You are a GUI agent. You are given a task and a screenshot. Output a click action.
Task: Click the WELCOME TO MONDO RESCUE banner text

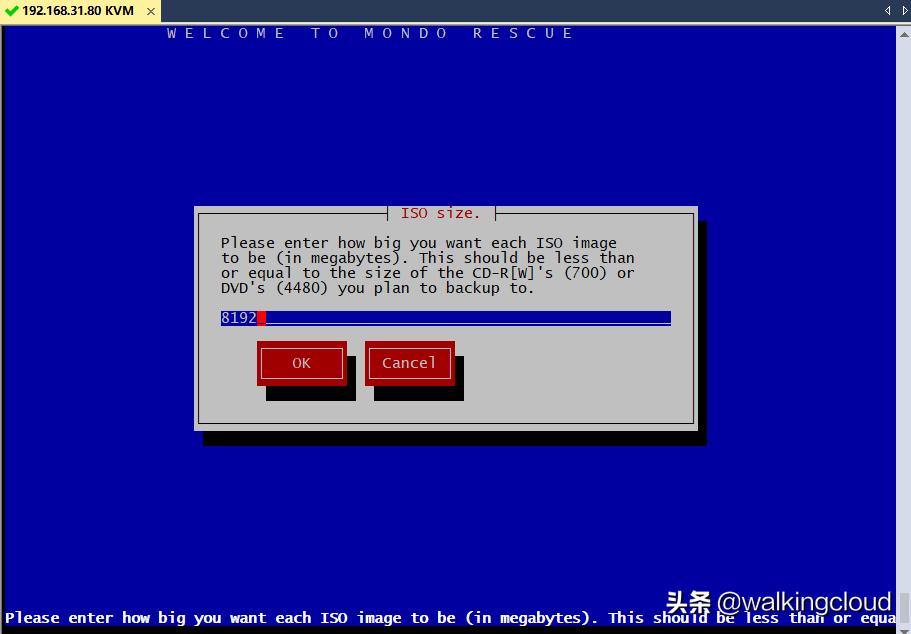tap(368, 33)
